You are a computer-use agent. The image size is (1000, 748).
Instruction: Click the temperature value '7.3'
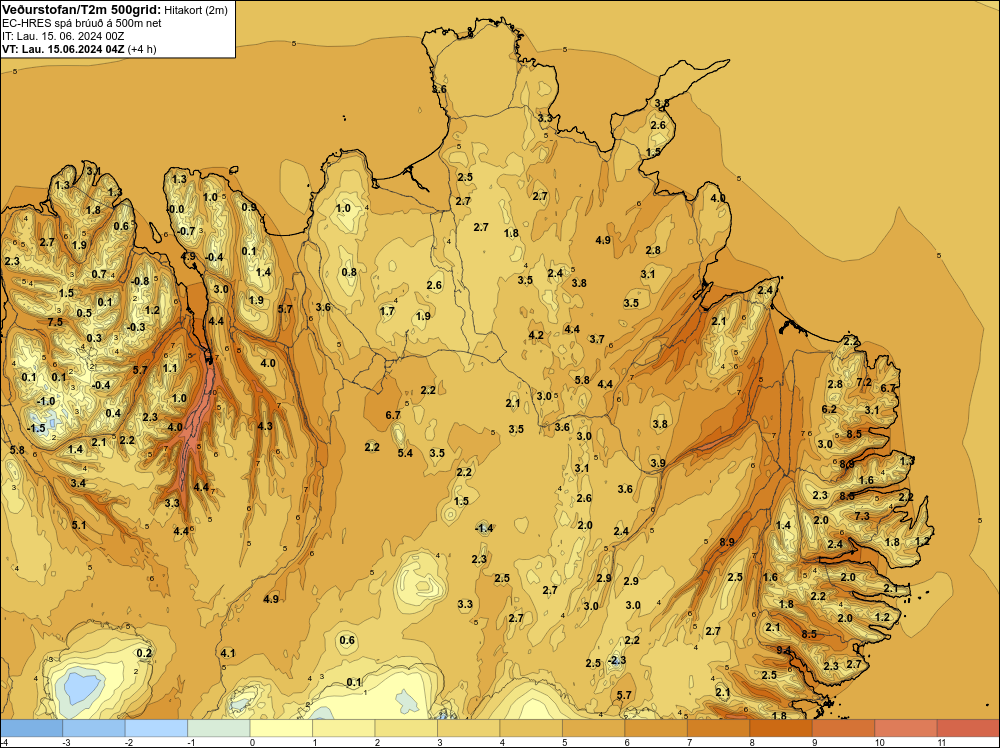pos(862,516)
